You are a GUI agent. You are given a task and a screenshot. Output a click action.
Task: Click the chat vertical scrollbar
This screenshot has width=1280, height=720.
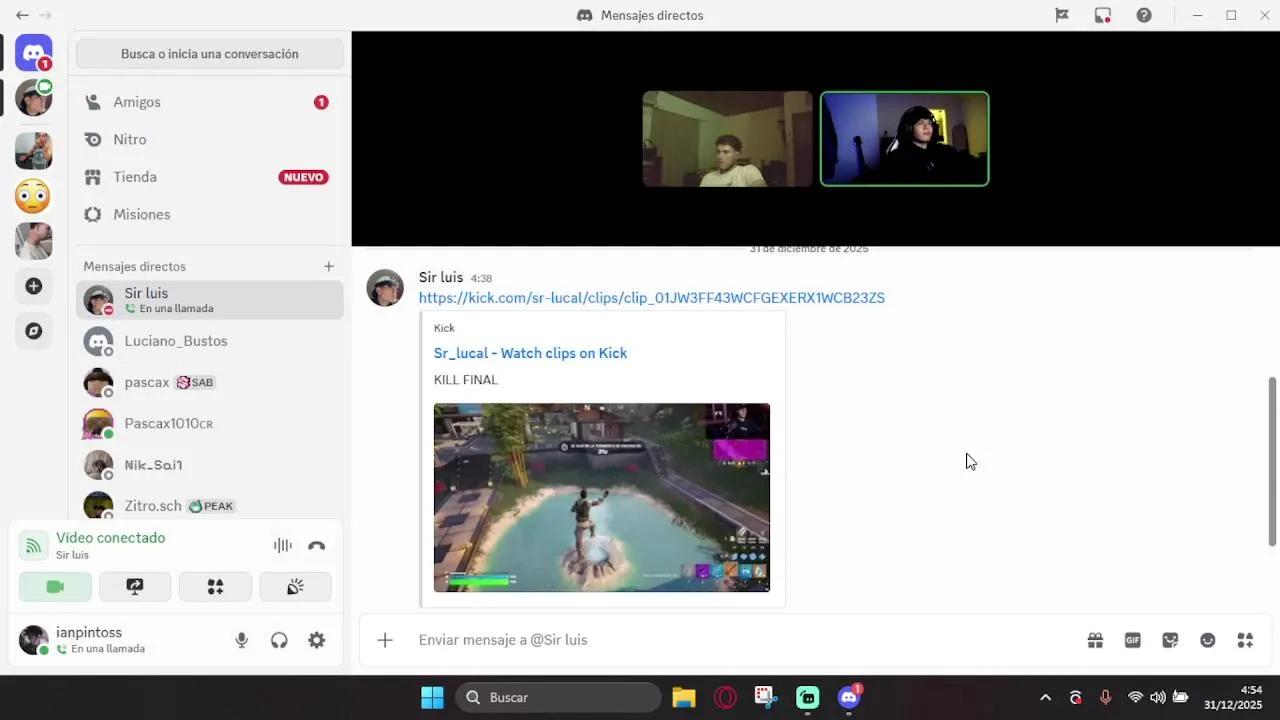[1272, 462]
